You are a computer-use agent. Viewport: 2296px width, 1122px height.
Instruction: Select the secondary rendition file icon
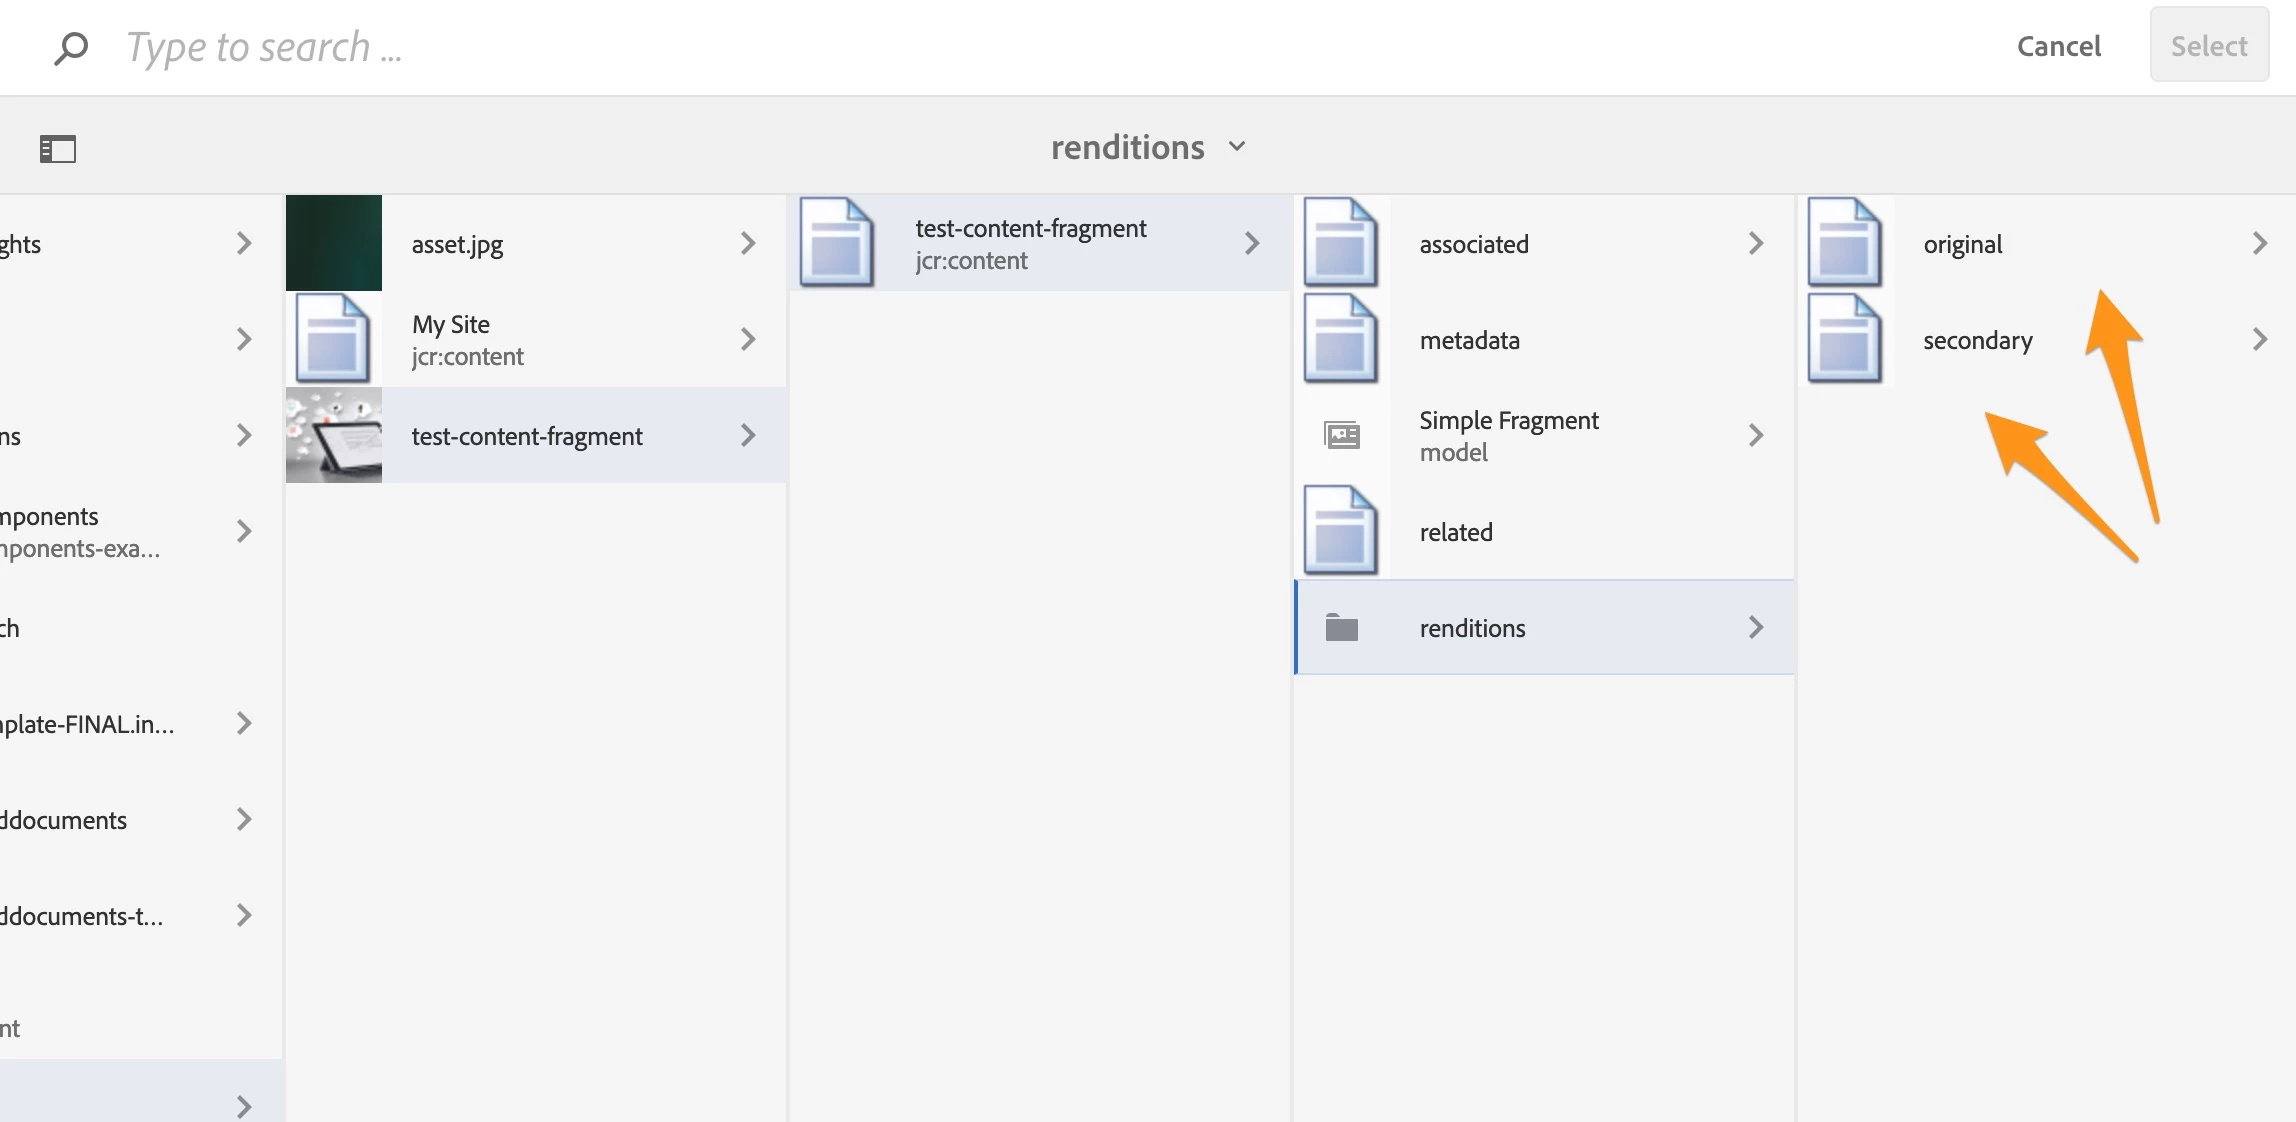click(x=1845, y=339)
